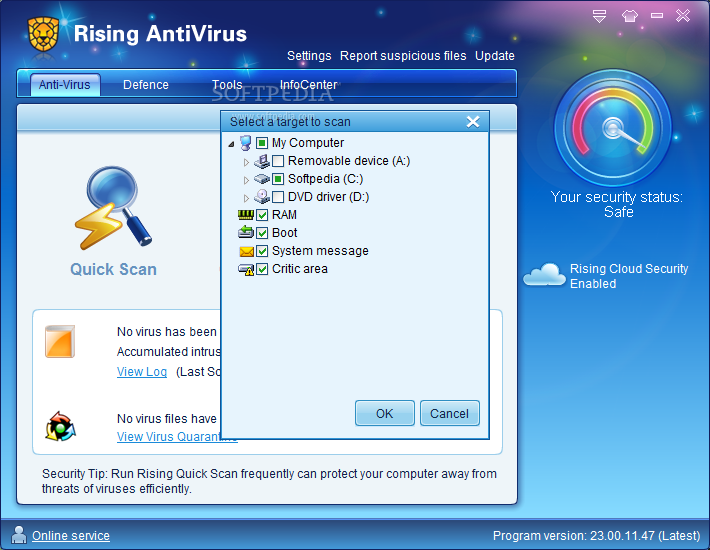Close the Select a target to scan dialog
The height and width of the screenshot is (550, 710).
[473, 122]
